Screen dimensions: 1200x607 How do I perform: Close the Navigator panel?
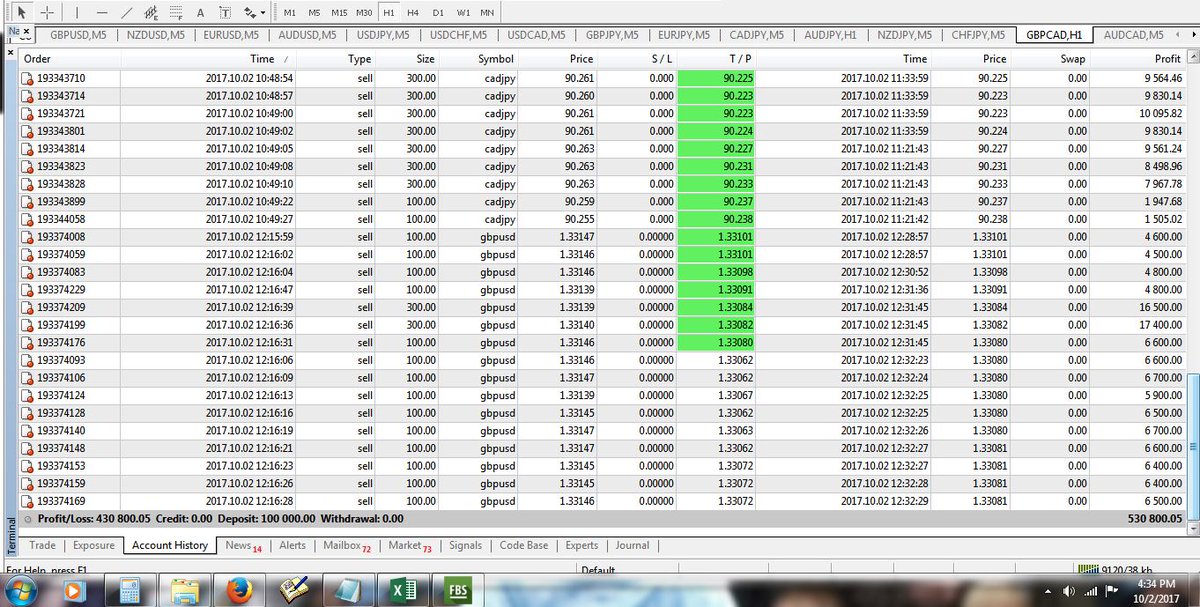click(26, 32)
